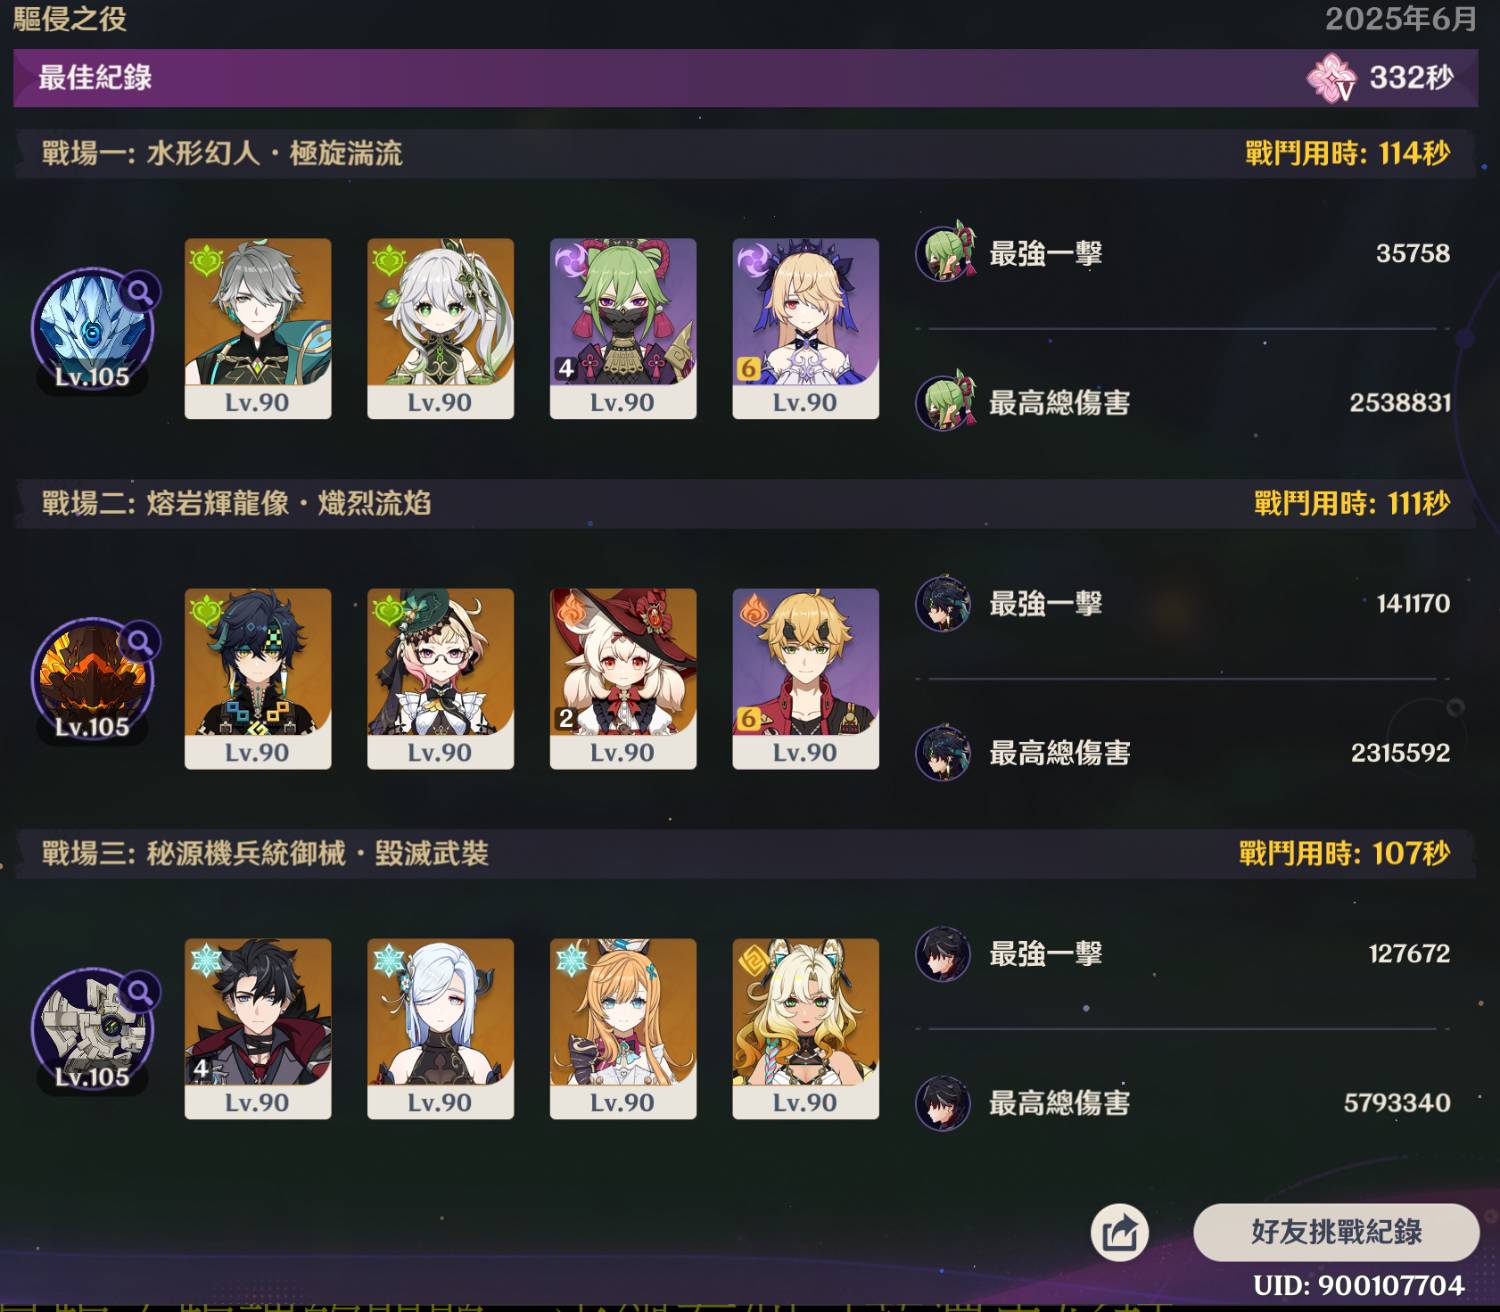Open 好友挑戰紀錄 friend challenge records
1500x1312 pixels.
[x=1336, y=1232]
